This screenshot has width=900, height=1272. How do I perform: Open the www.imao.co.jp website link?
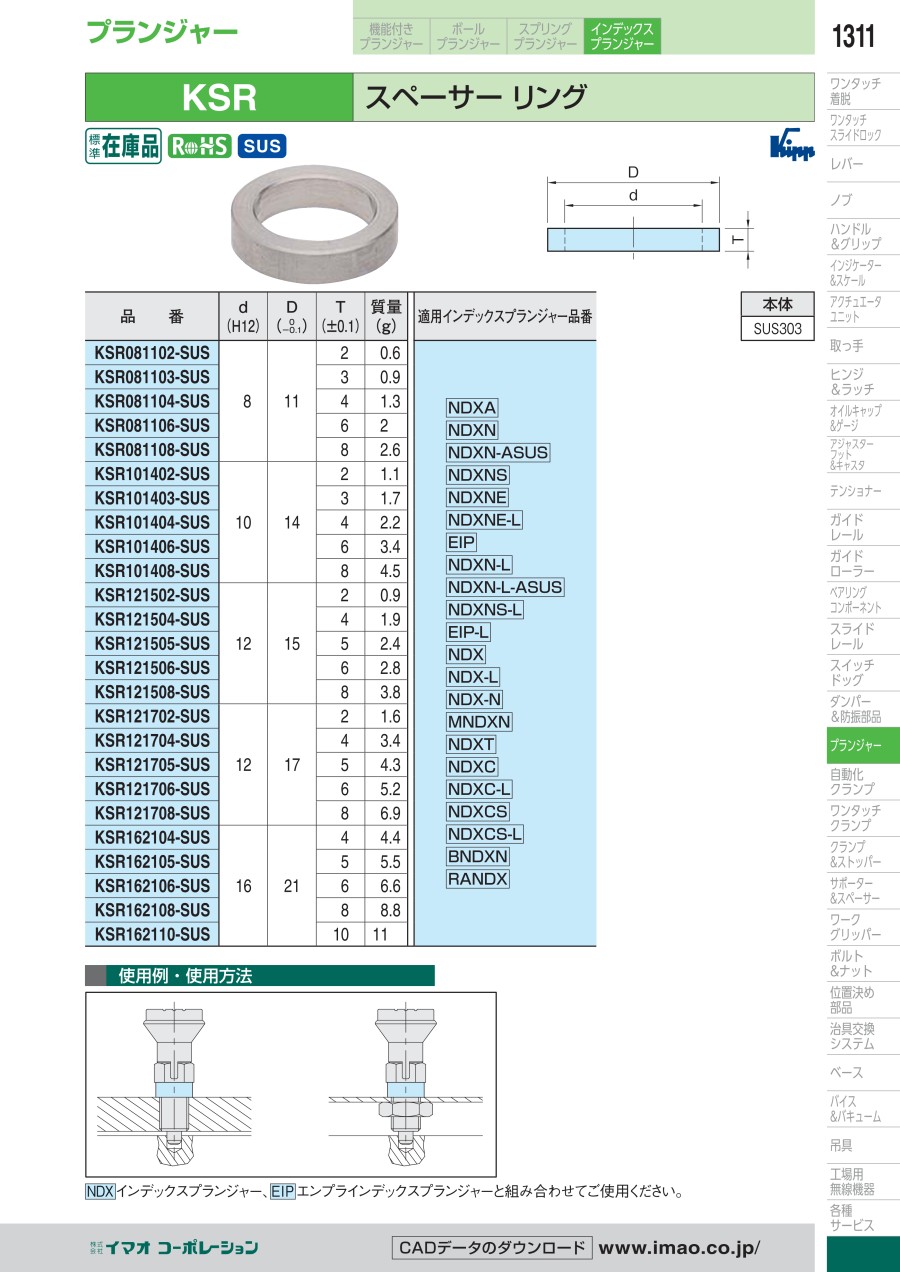(679, 1247)
